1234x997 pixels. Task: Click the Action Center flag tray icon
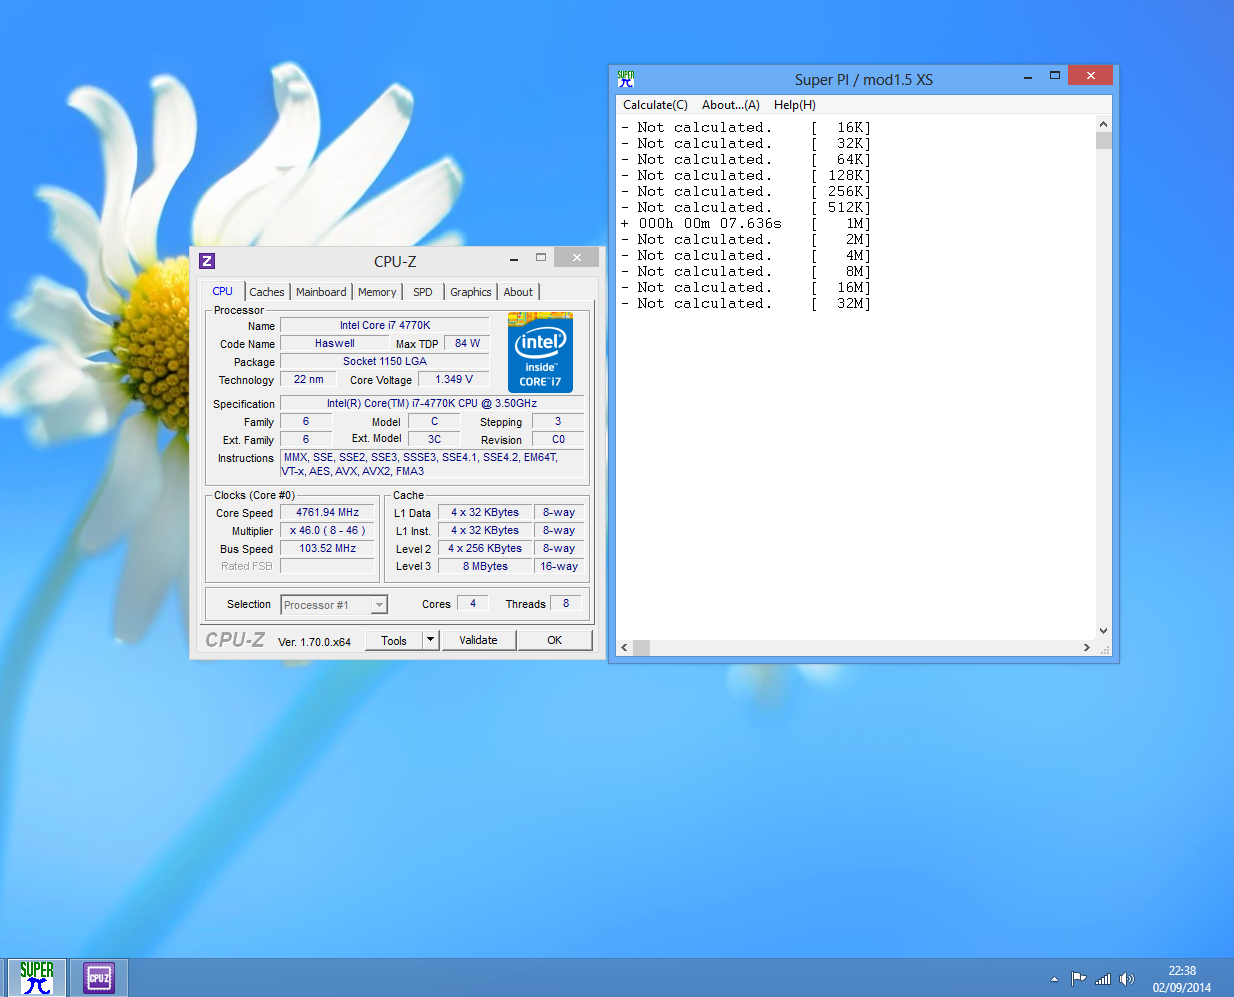tap(1078, 979)
